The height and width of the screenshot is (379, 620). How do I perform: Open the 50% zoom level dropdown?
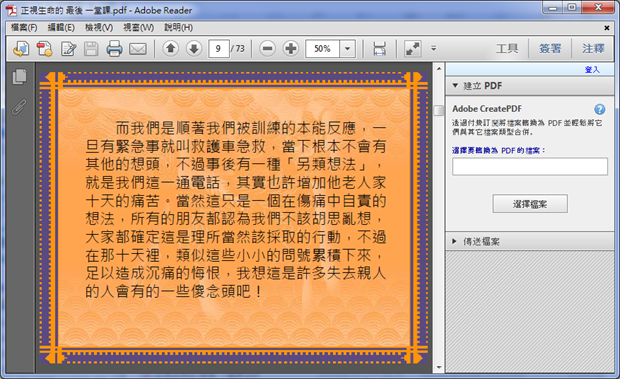(348, 49)
